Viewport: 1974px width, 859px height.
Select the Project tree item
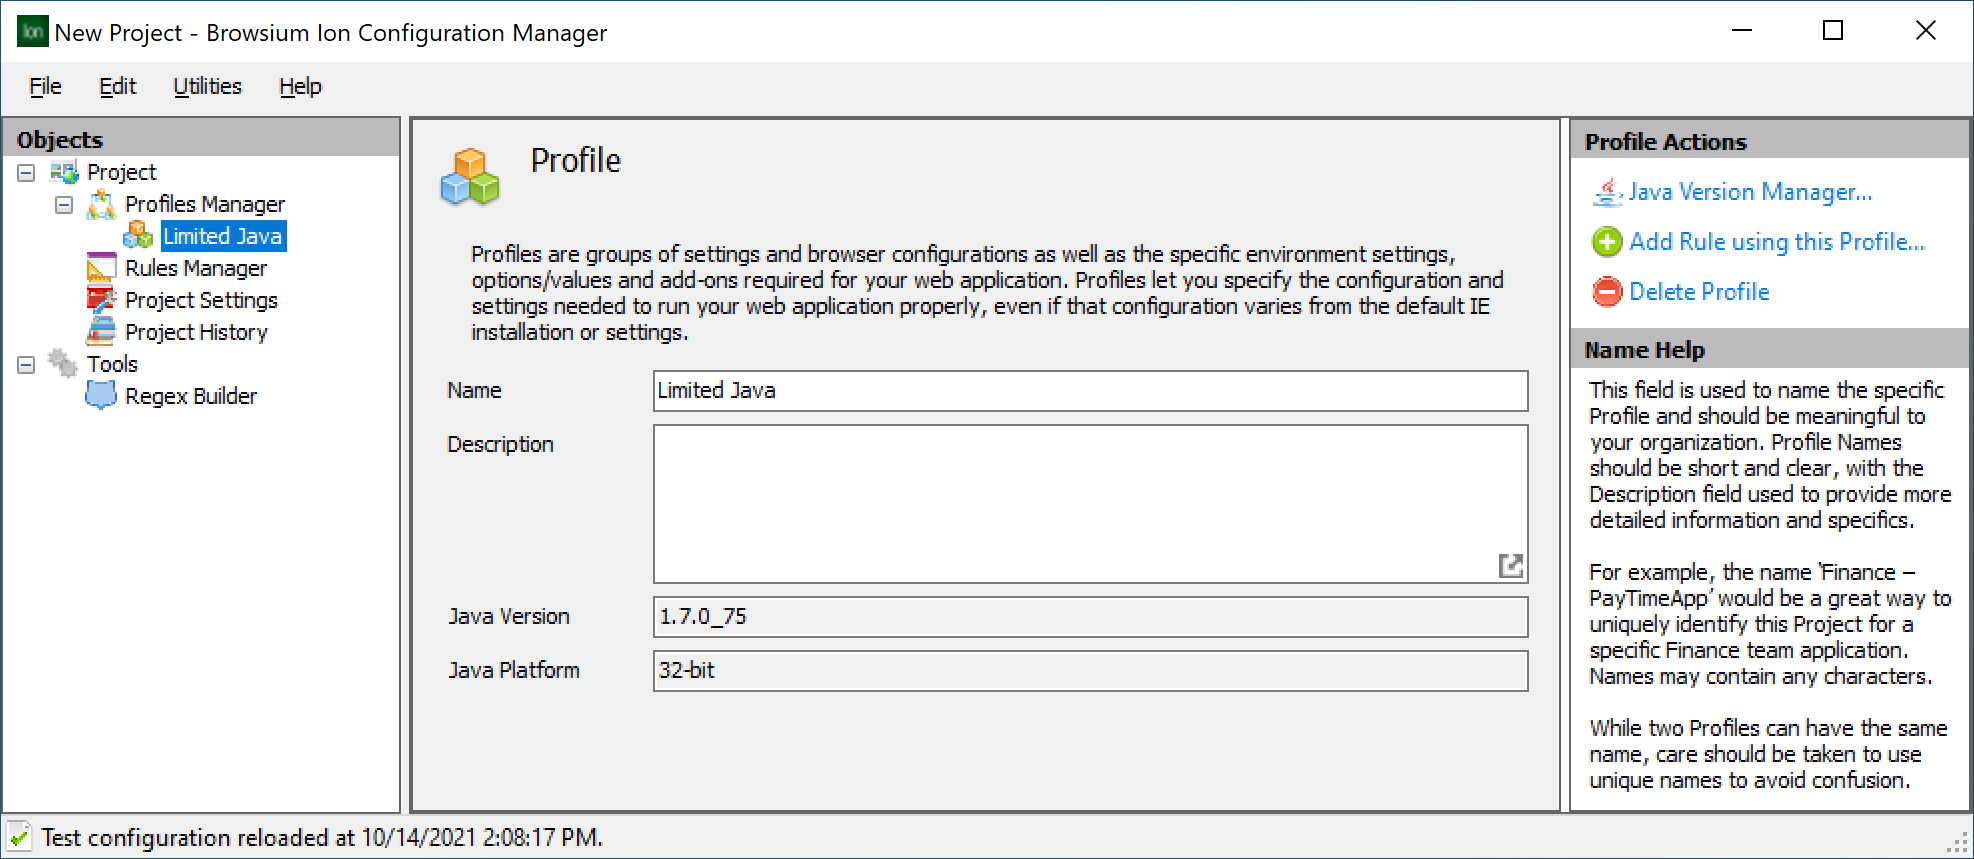tap(122, 172)
